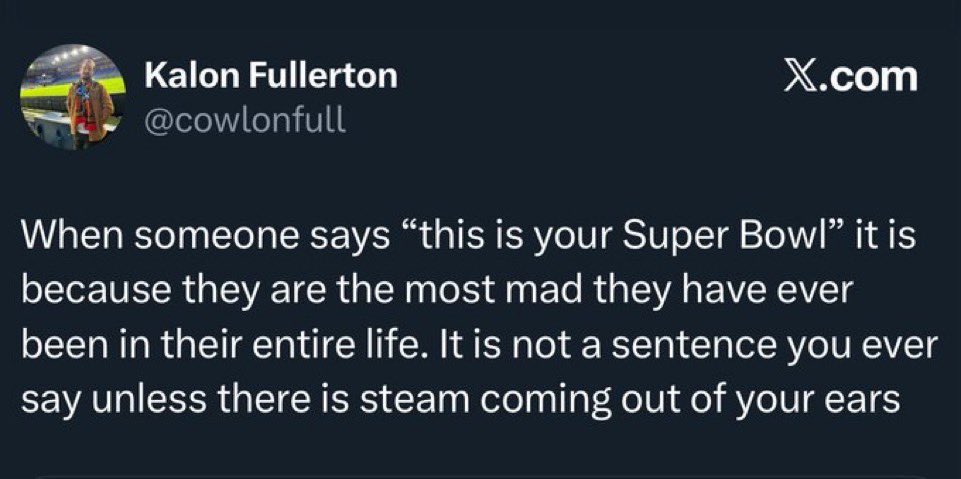Open the @cowlonfull handle
The image size is (961, 479).
coord(245,119)
